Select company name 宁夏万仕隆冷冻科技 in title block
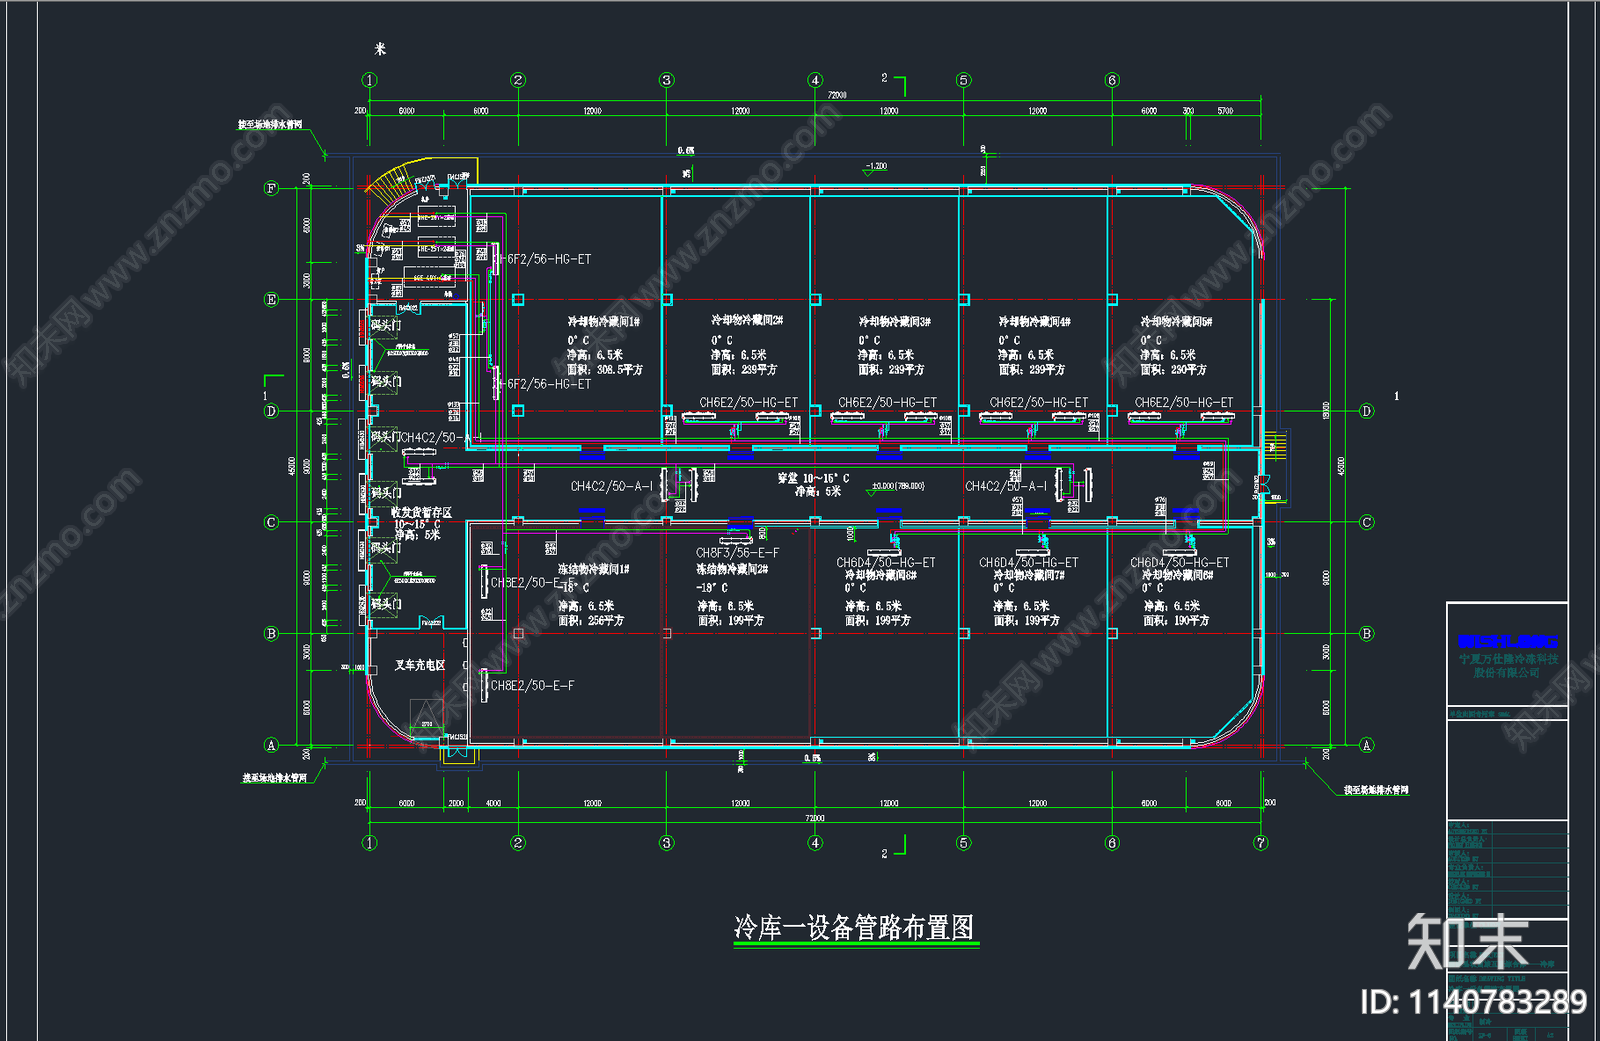The image size is (1600, 1041). pyautogui.click(x=1507, y=659)
